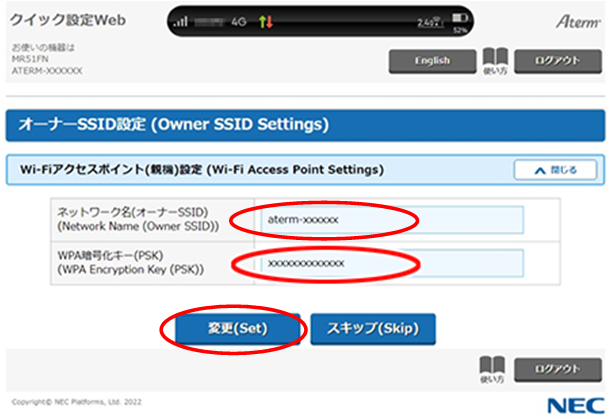Click the NEC logo

pyautogui.click(x=576, y=406)
